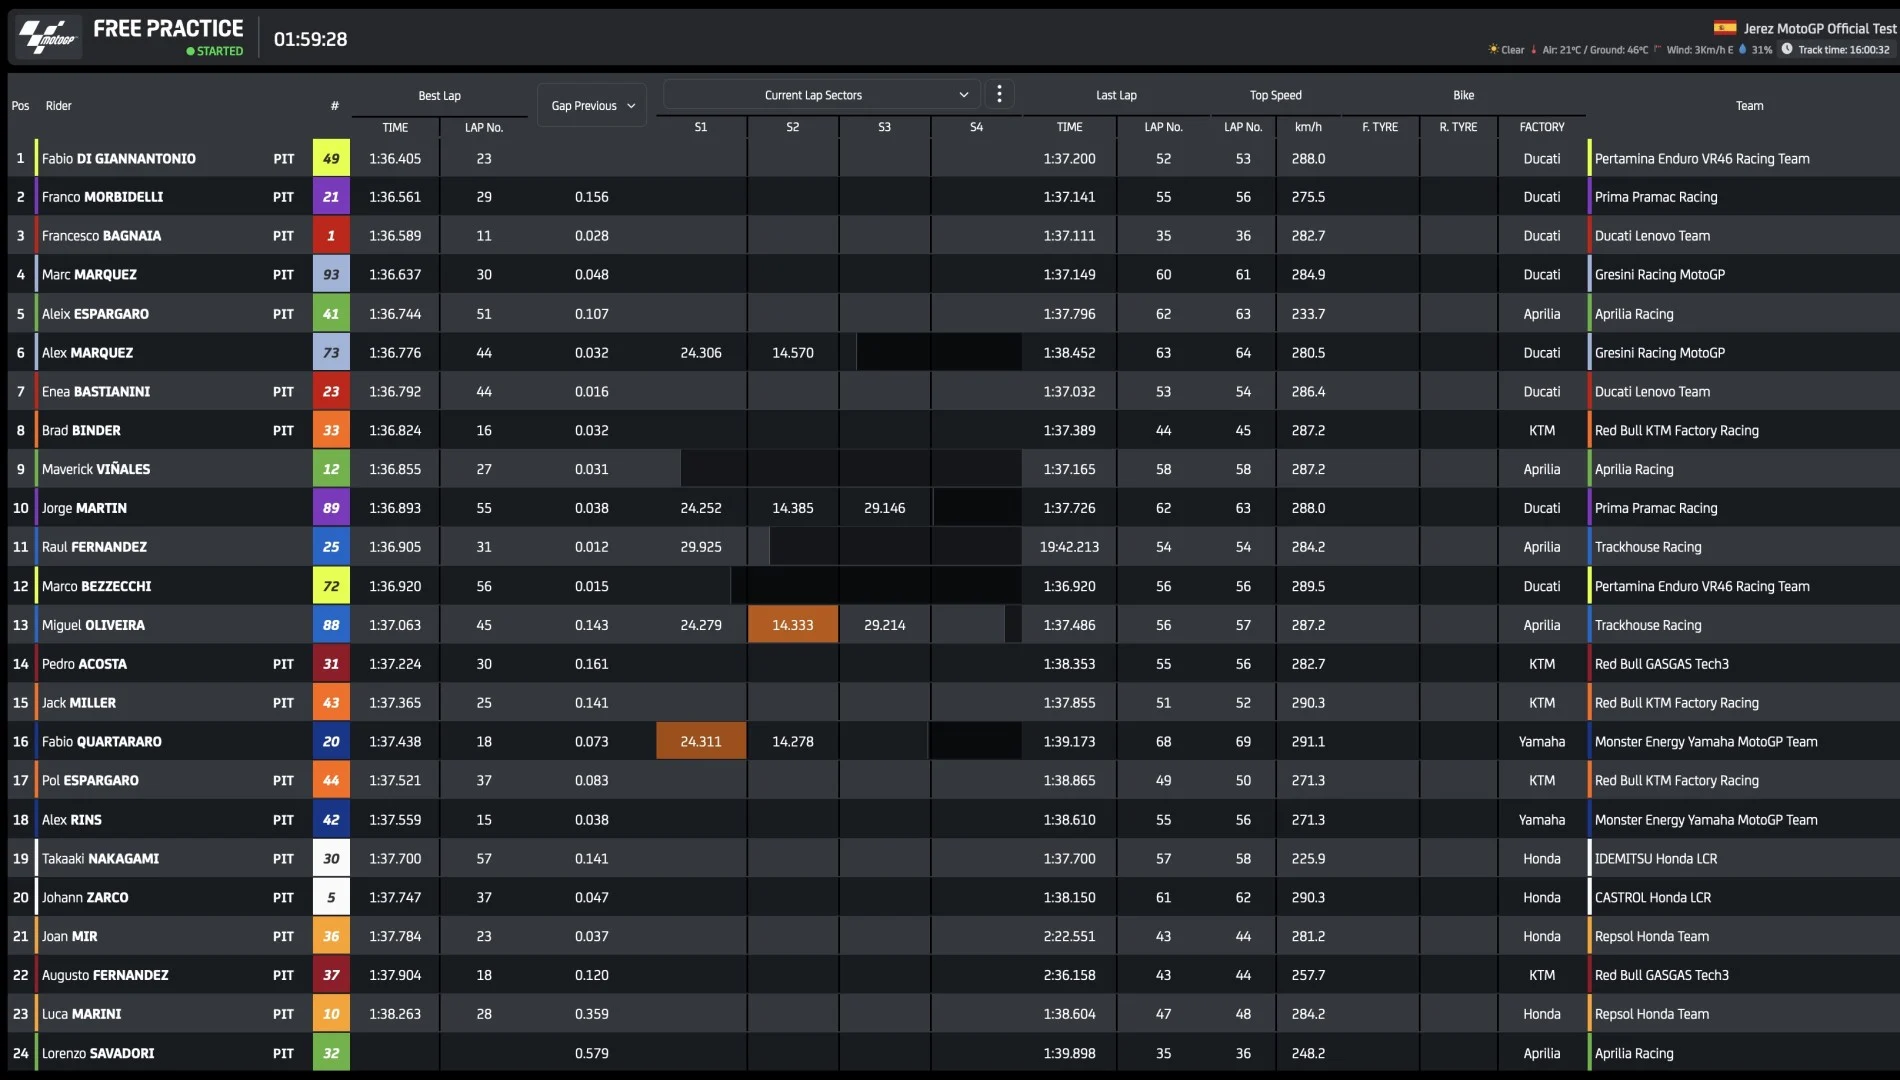Click Jorge Martin's S3 time 29.146
This screenshot has width=1900, height=1080.
(885, 508)
